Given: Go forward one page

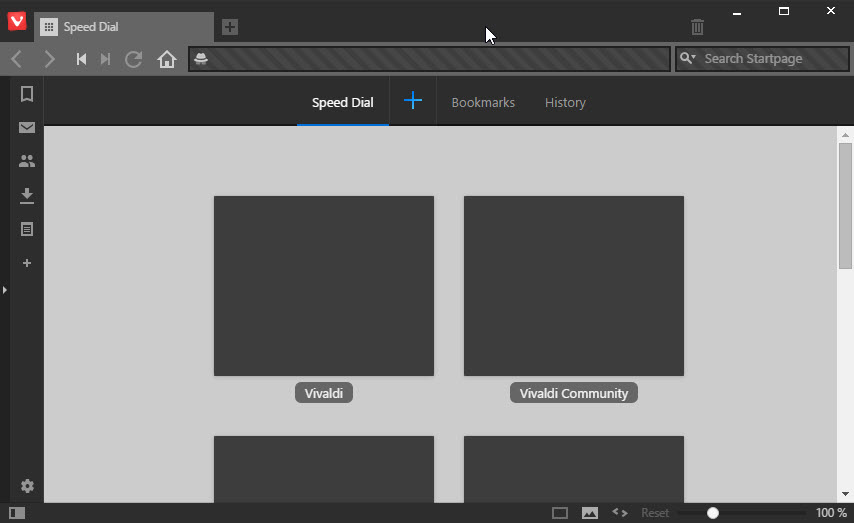Looking at the screenshot, I should click(50, 59).
